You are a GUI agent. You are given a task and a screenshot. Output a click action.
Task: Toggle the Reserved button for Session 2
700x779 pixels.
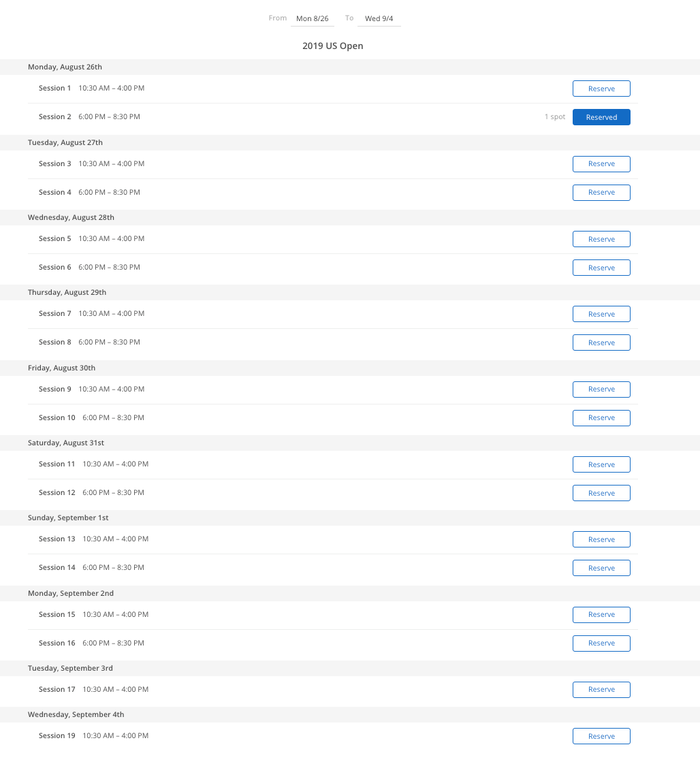601,117
